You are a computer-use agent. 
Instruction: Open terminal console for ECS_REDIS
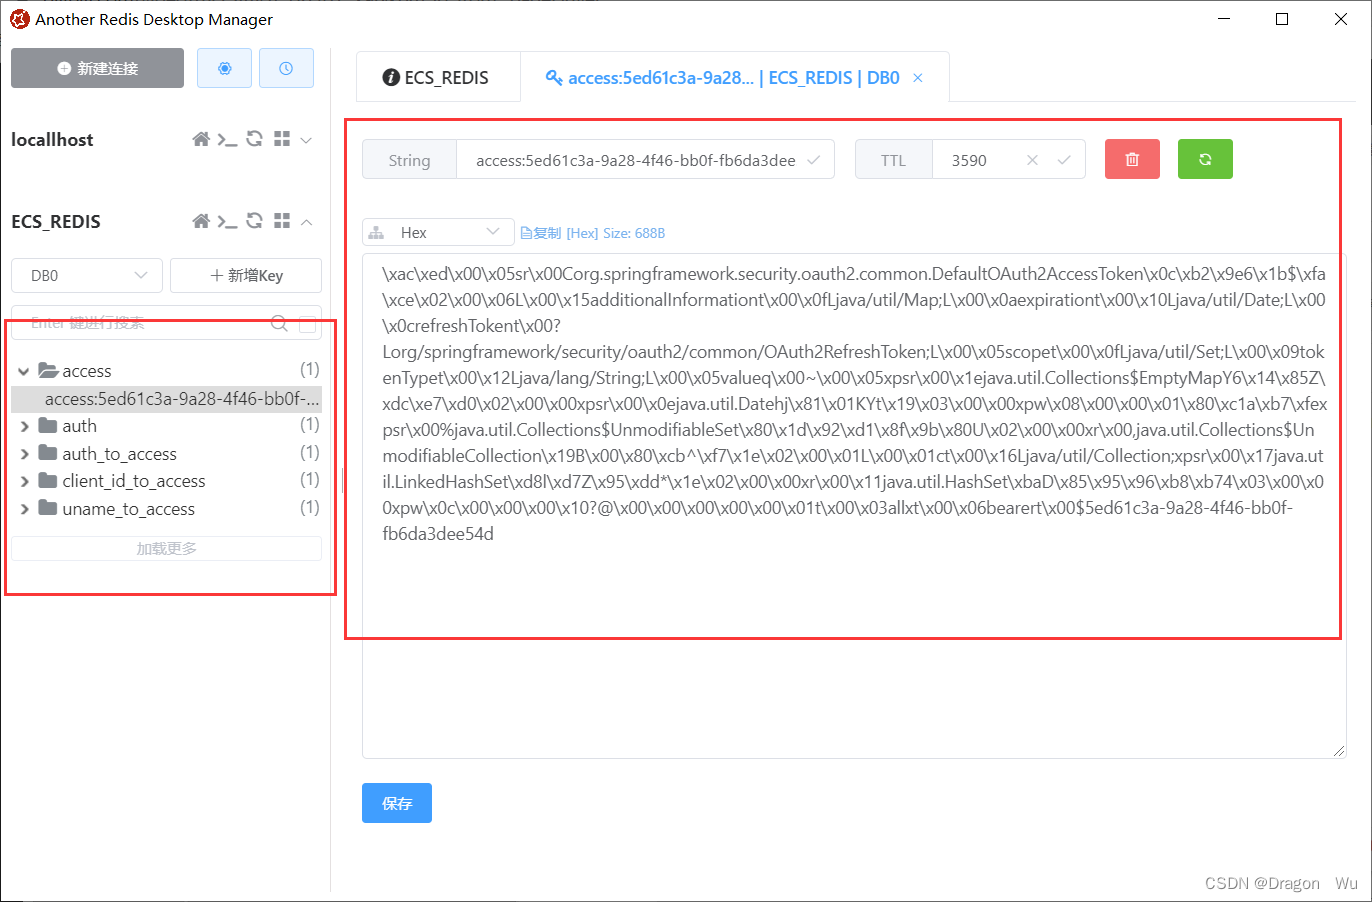pyautogui.click(x=228, y=221)
